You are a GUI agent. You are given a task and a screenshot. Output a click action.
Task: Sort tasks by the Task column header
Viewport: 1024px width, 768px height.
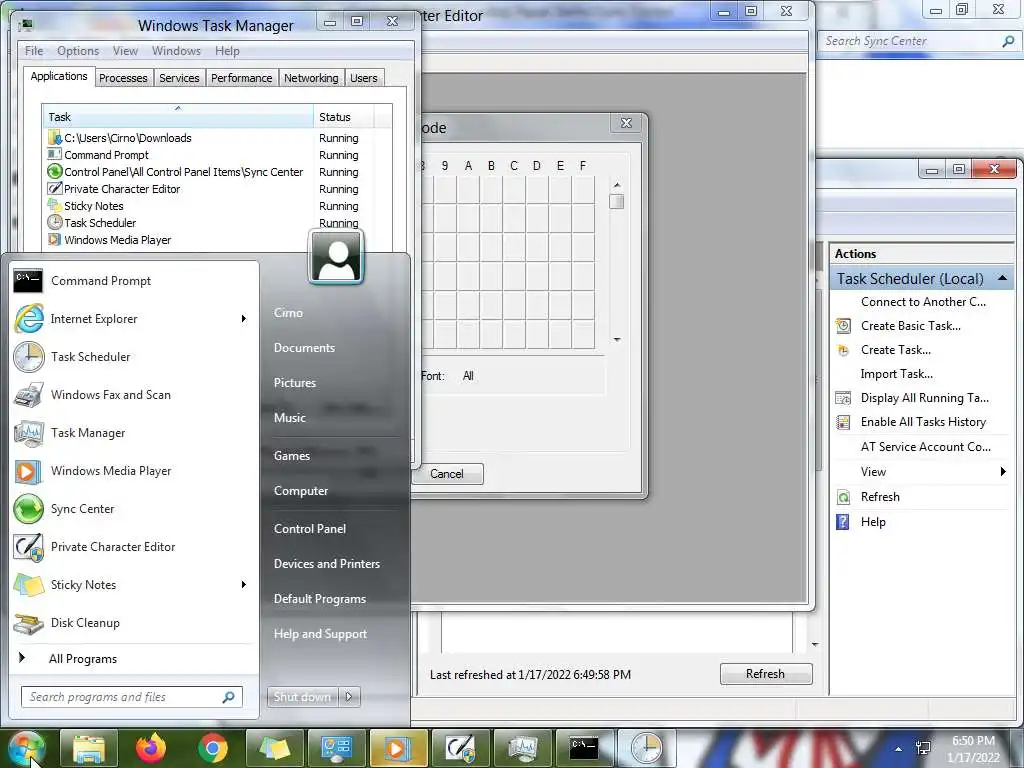click(177, 117)
